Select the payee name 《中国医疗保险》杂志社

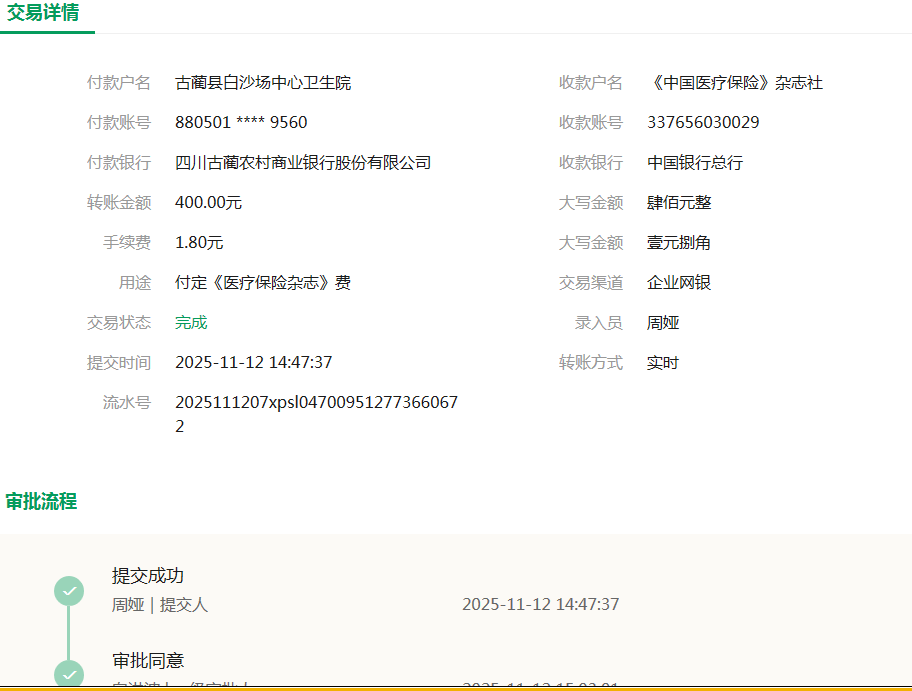(x=735, y=83)
